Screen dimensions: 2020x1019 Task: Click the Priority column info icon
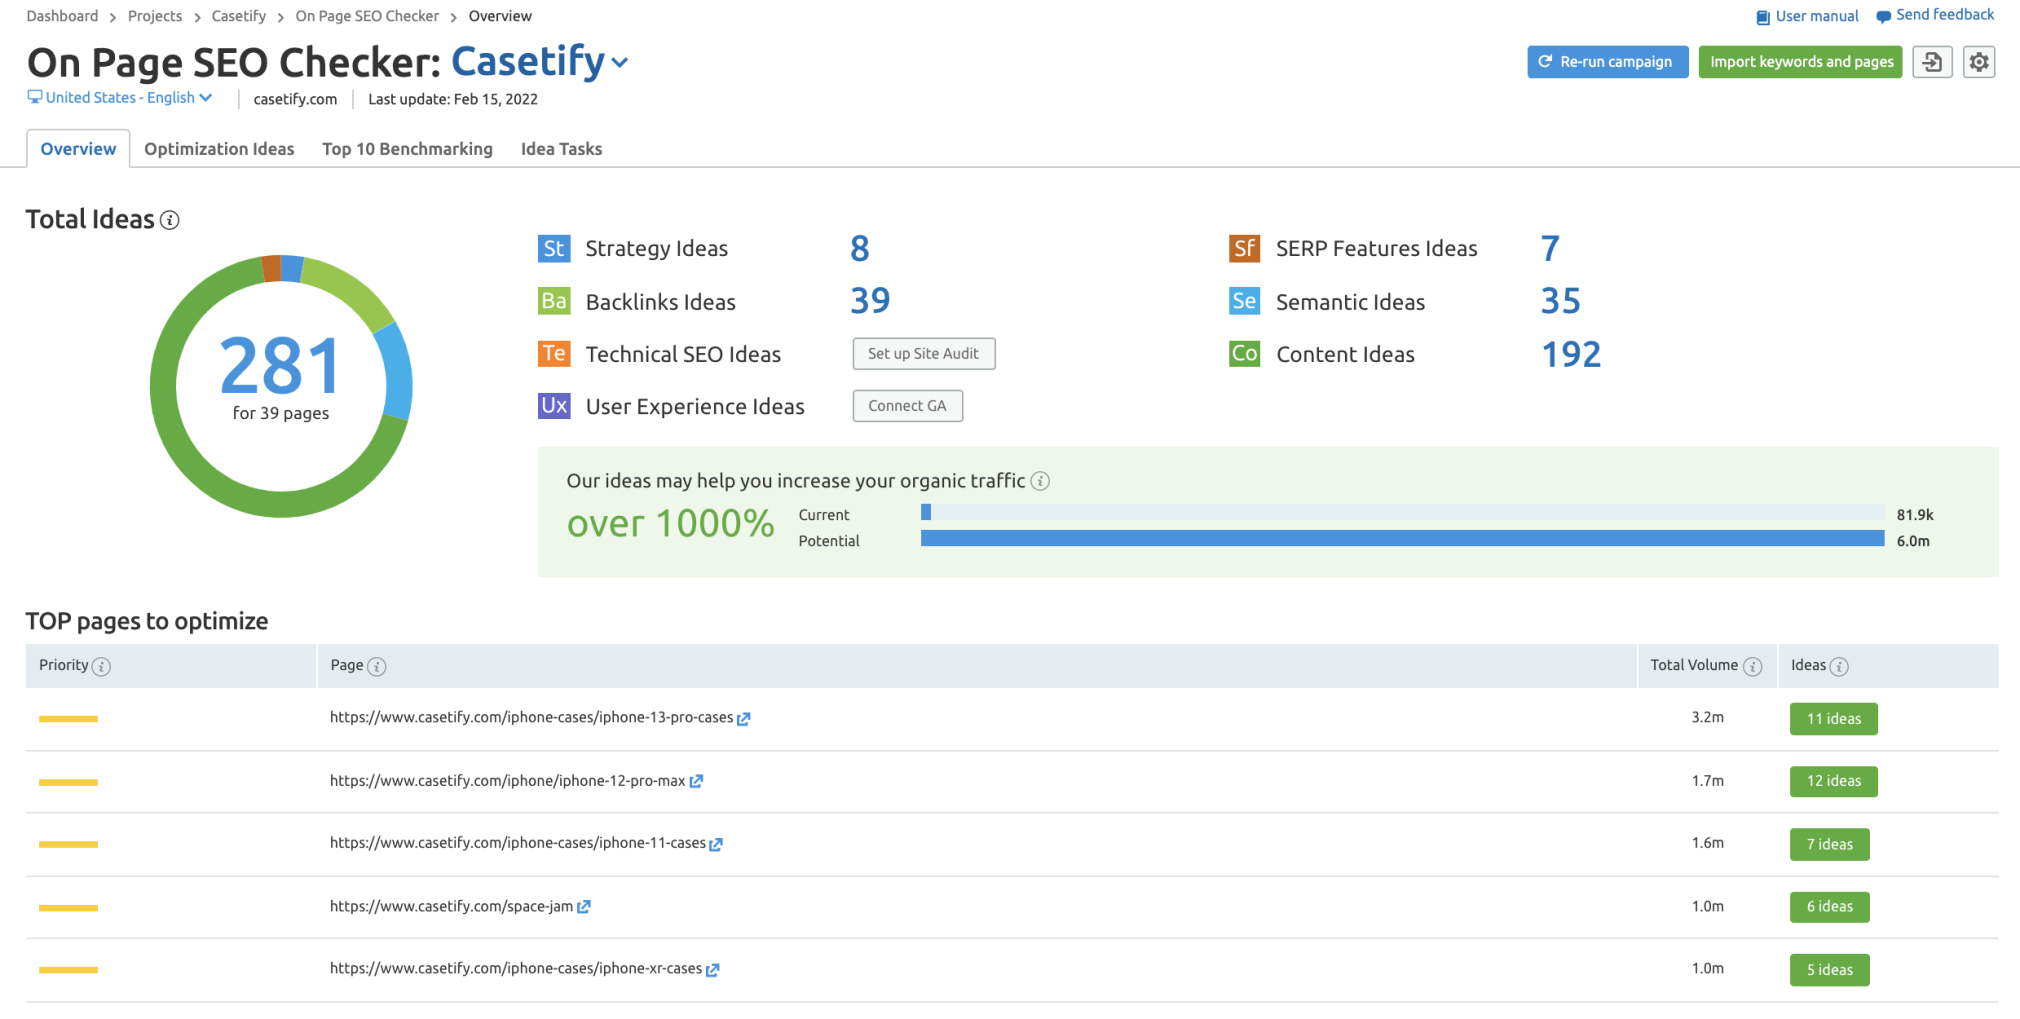[x=101, y=667]
